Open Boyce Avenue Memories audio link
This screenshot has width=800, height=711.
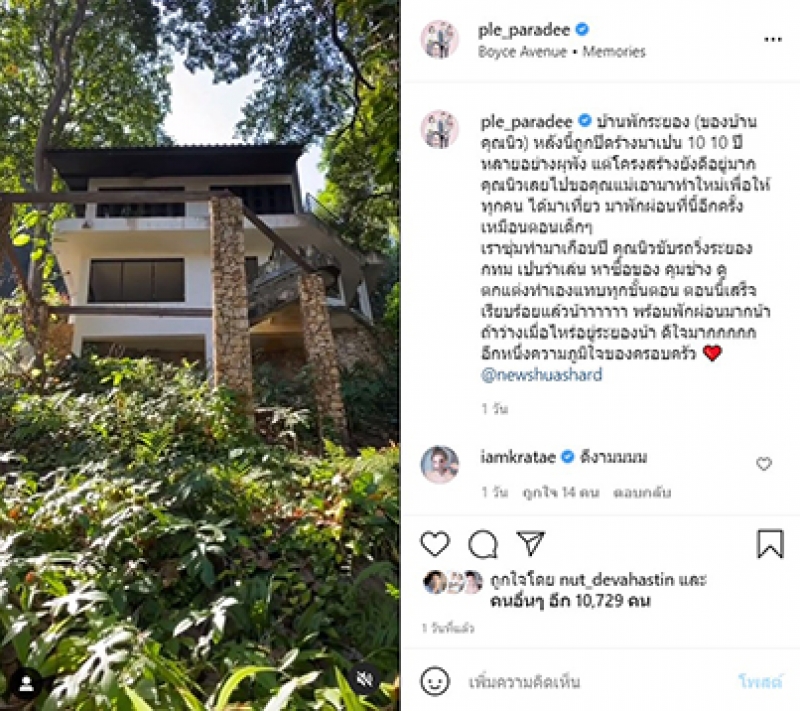pyautogui.click(x=561, y=52)
